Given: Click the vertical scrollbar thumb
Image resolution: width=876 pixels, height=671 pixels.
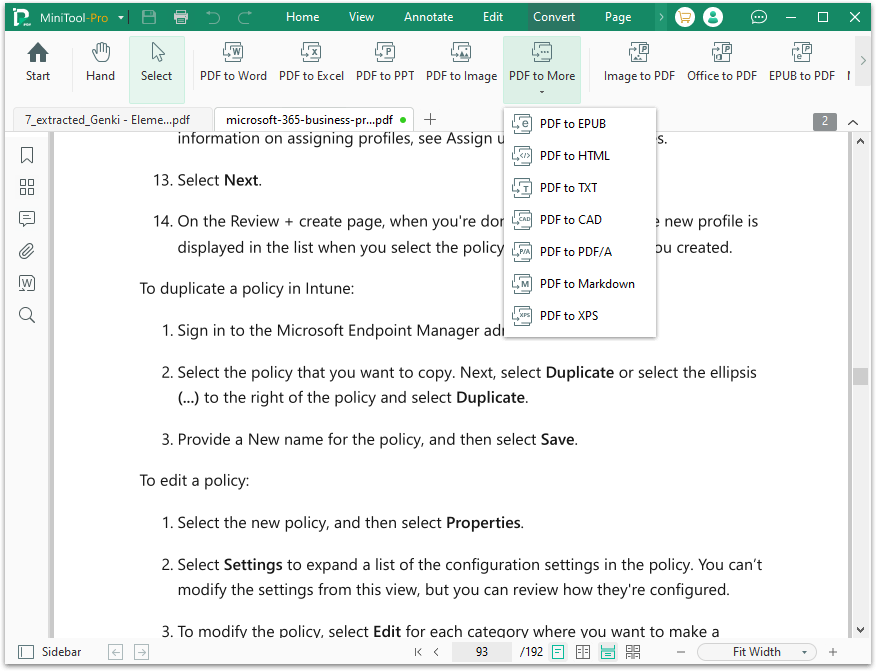Looking at the screenshot, I should point(860,376).
